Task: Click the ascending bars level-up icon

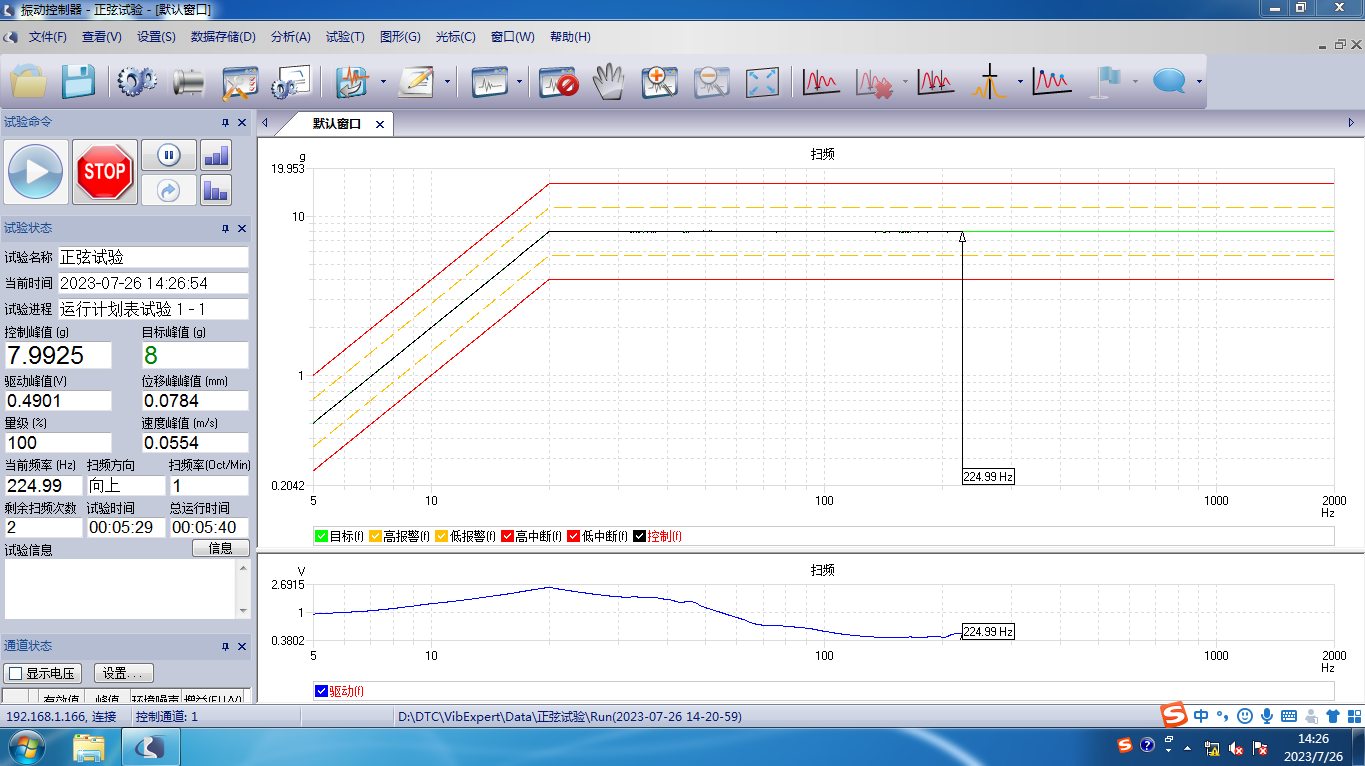Action: [216, 155]
